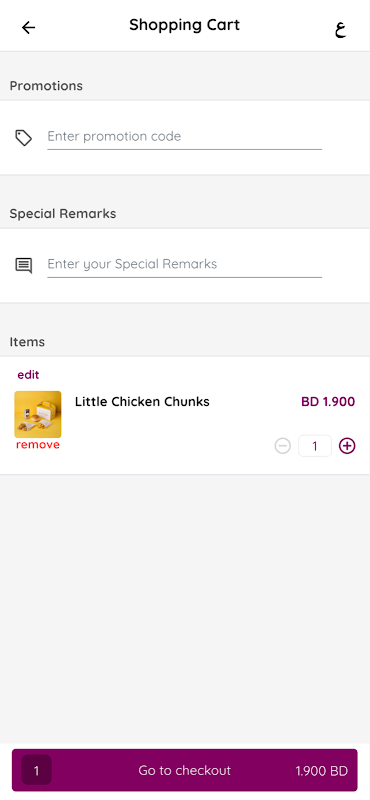Image resolution: width=370 pixels, height=800 pixels.
Task: Open the Little Chicken Chunks product thumbnail
Action: click(x=38, y=414)
